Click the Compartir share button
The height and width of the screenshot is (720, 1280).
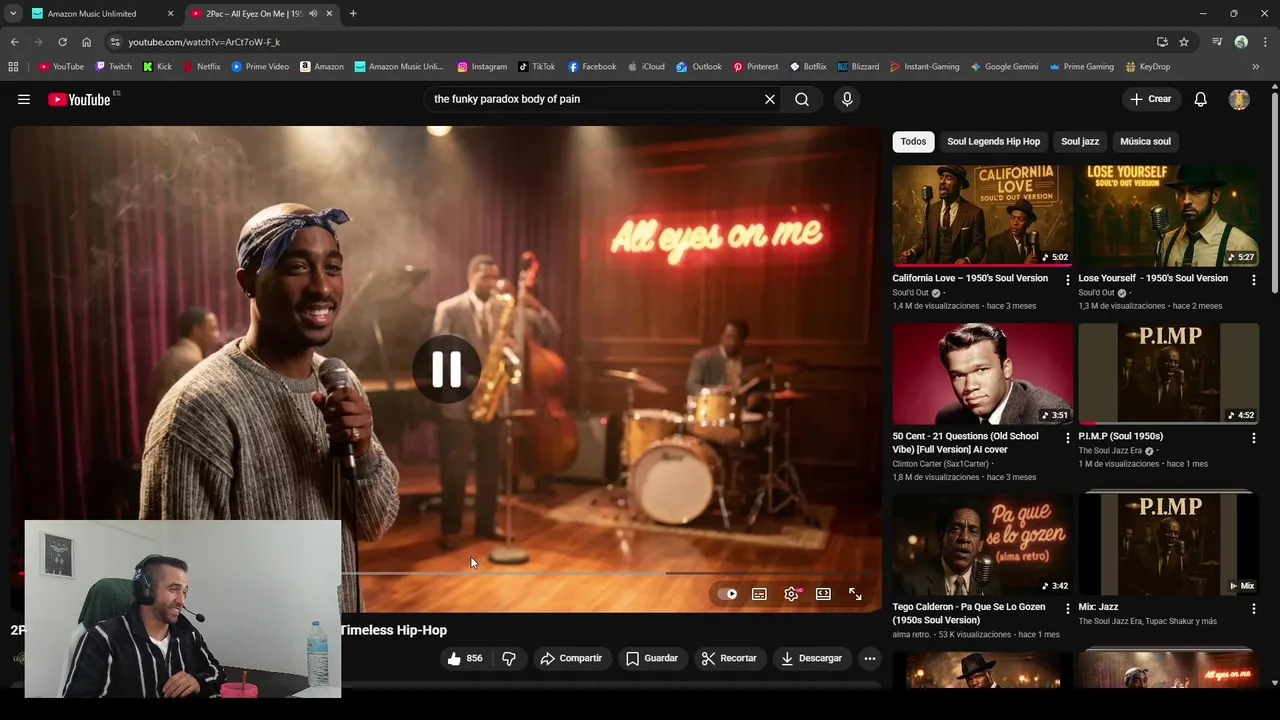pyautogui.click(x=571, y=658)
